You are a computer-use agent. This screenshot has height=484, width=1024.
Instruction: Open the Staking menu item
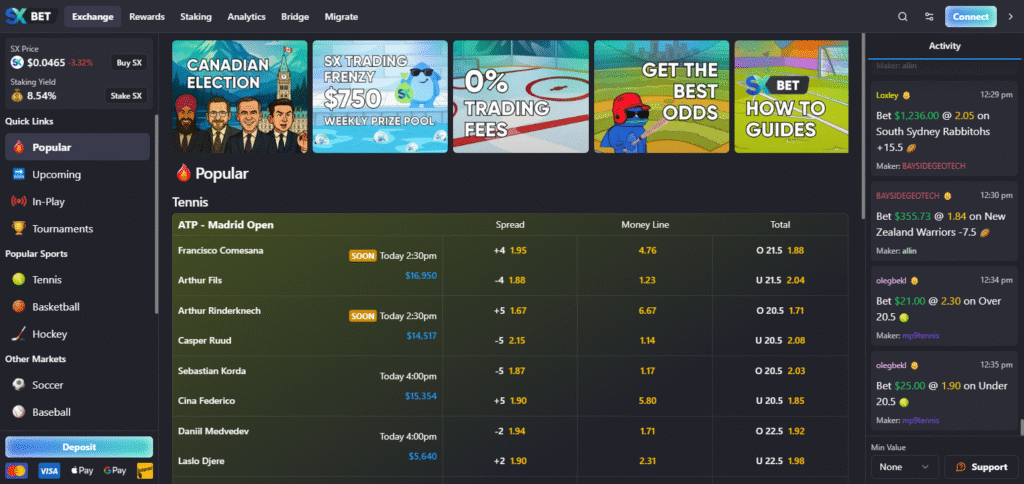pos(196,17)
